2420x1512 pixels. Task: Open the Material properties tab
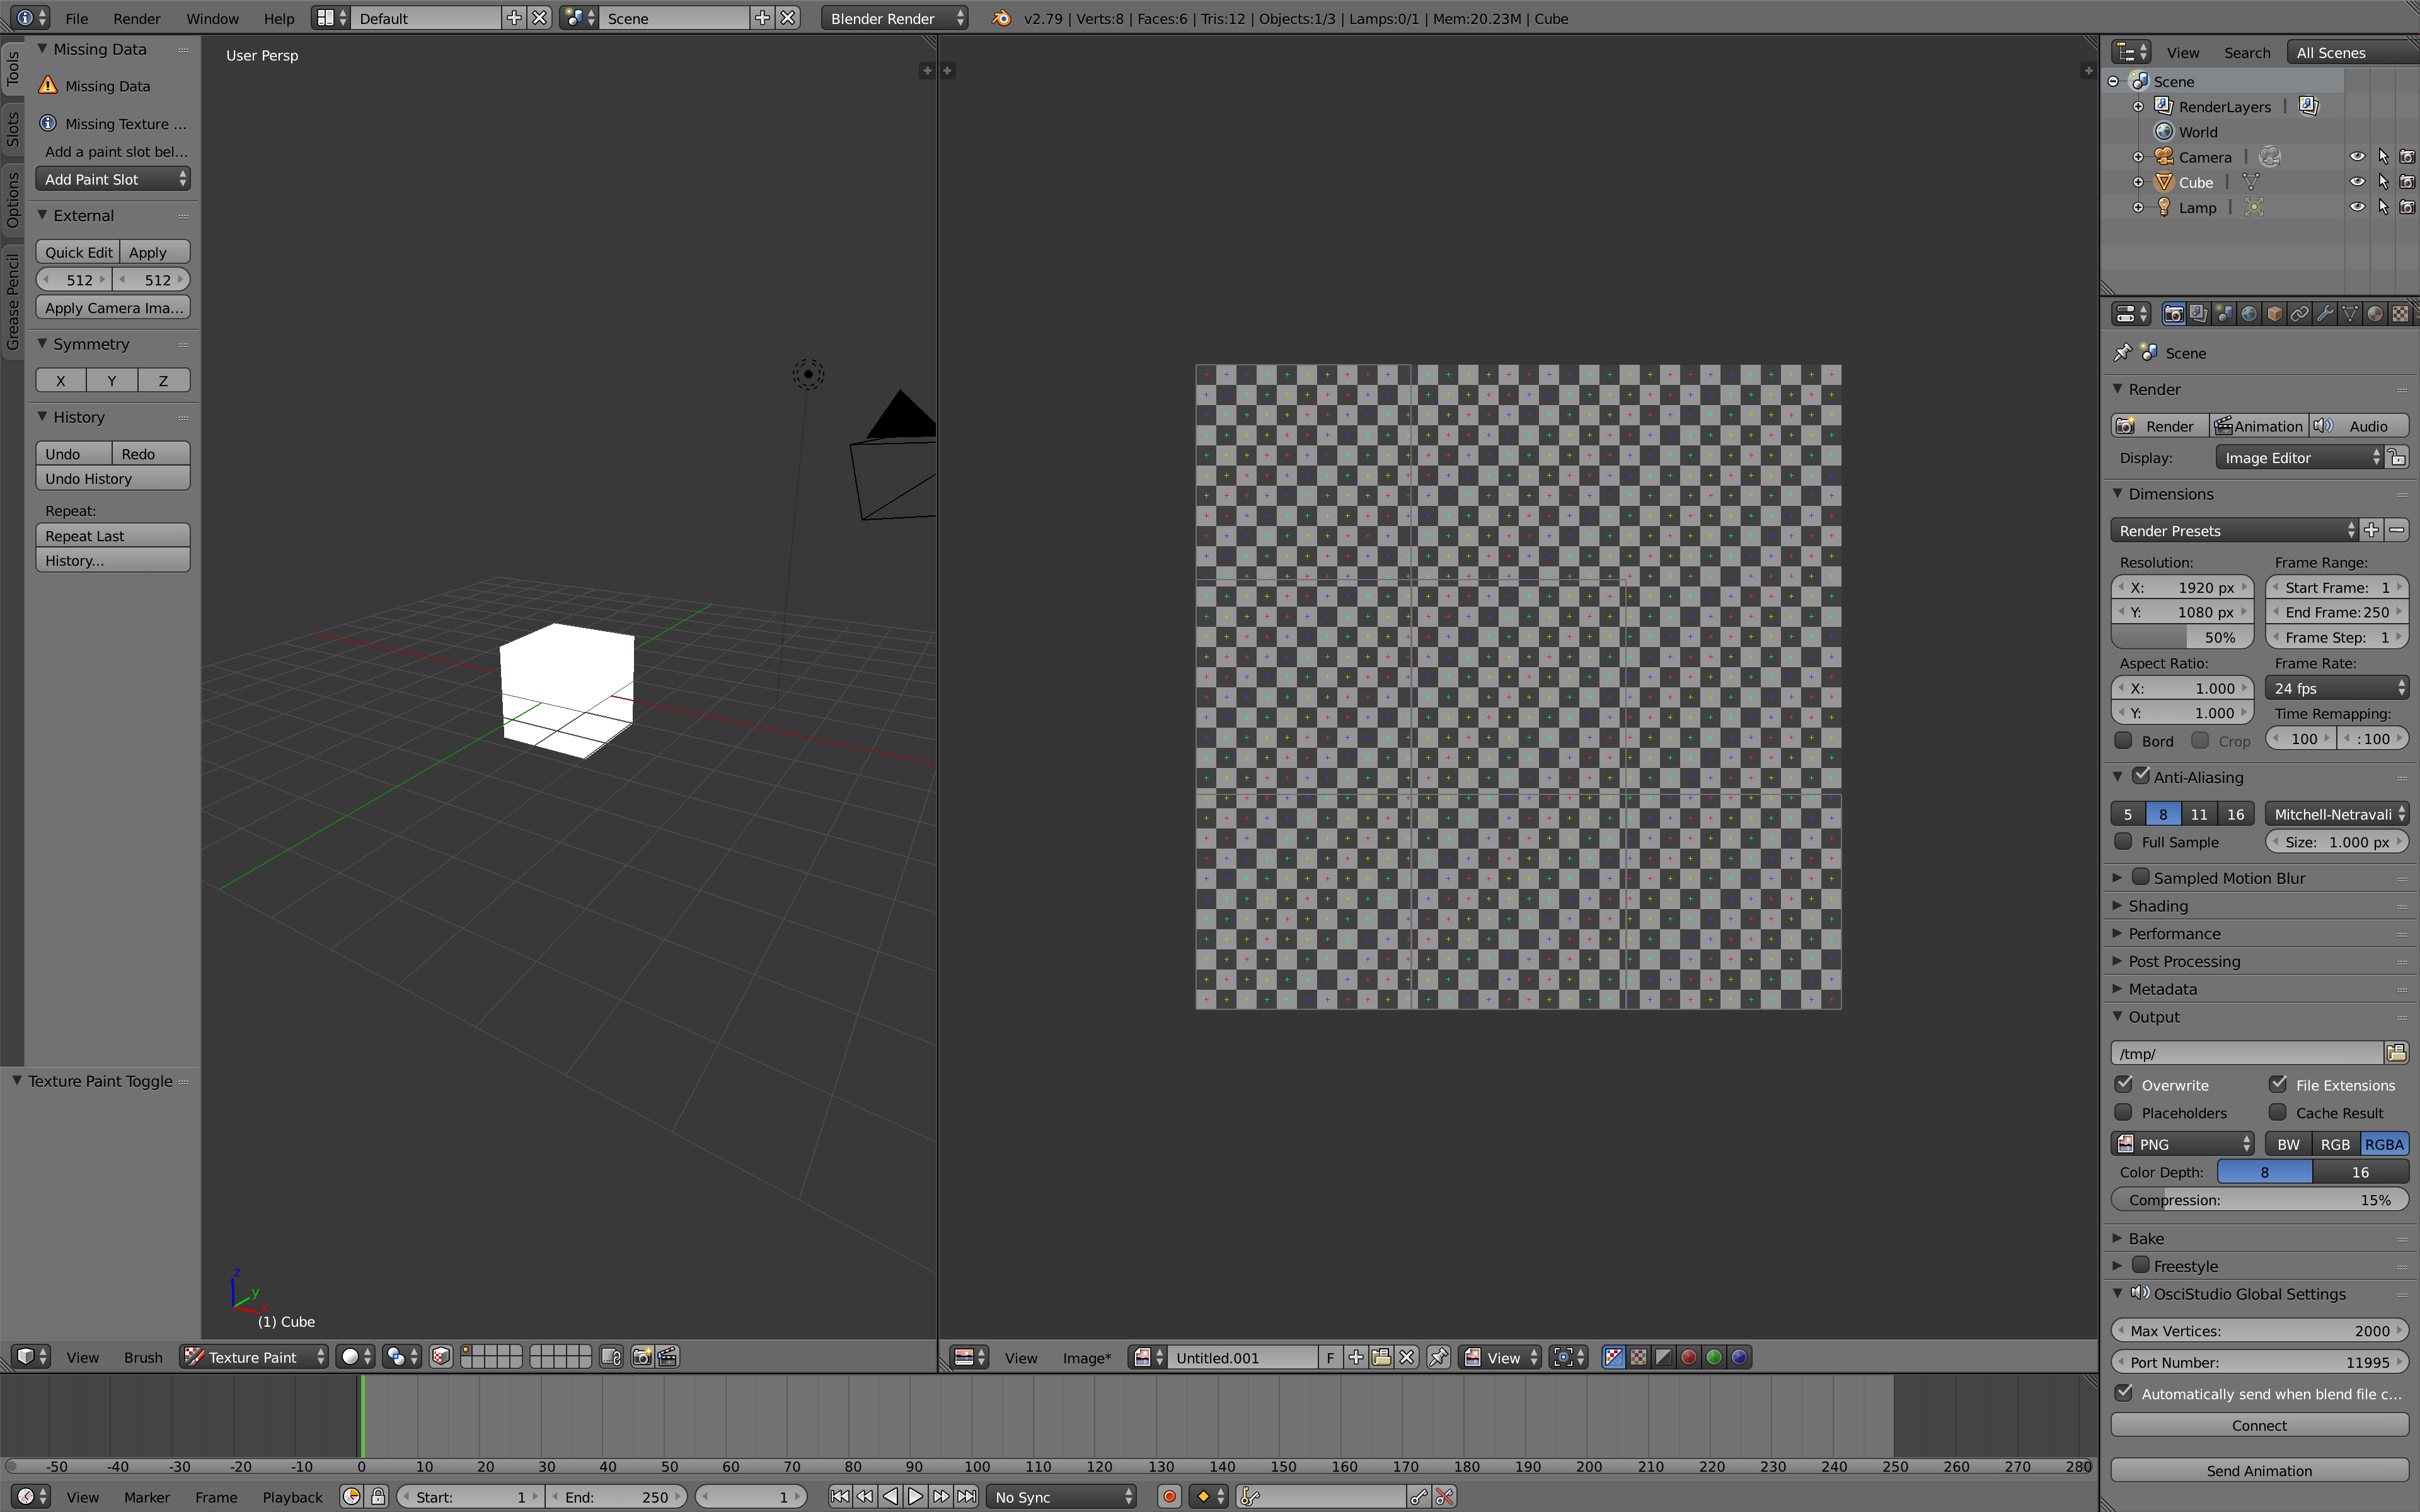(x=2375, y=314)
